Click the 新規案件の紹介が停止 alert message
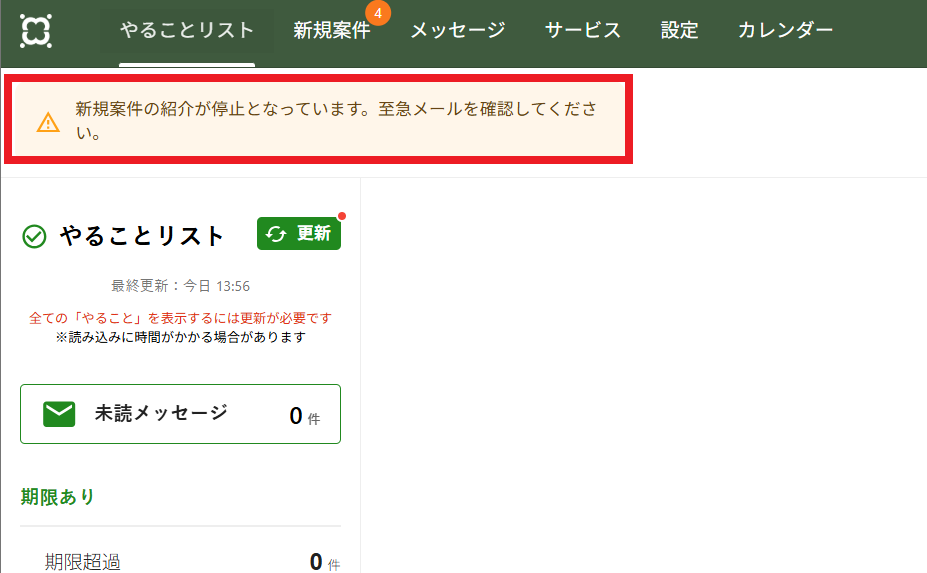Screen dimensions: 927x573 click(336, 120)
